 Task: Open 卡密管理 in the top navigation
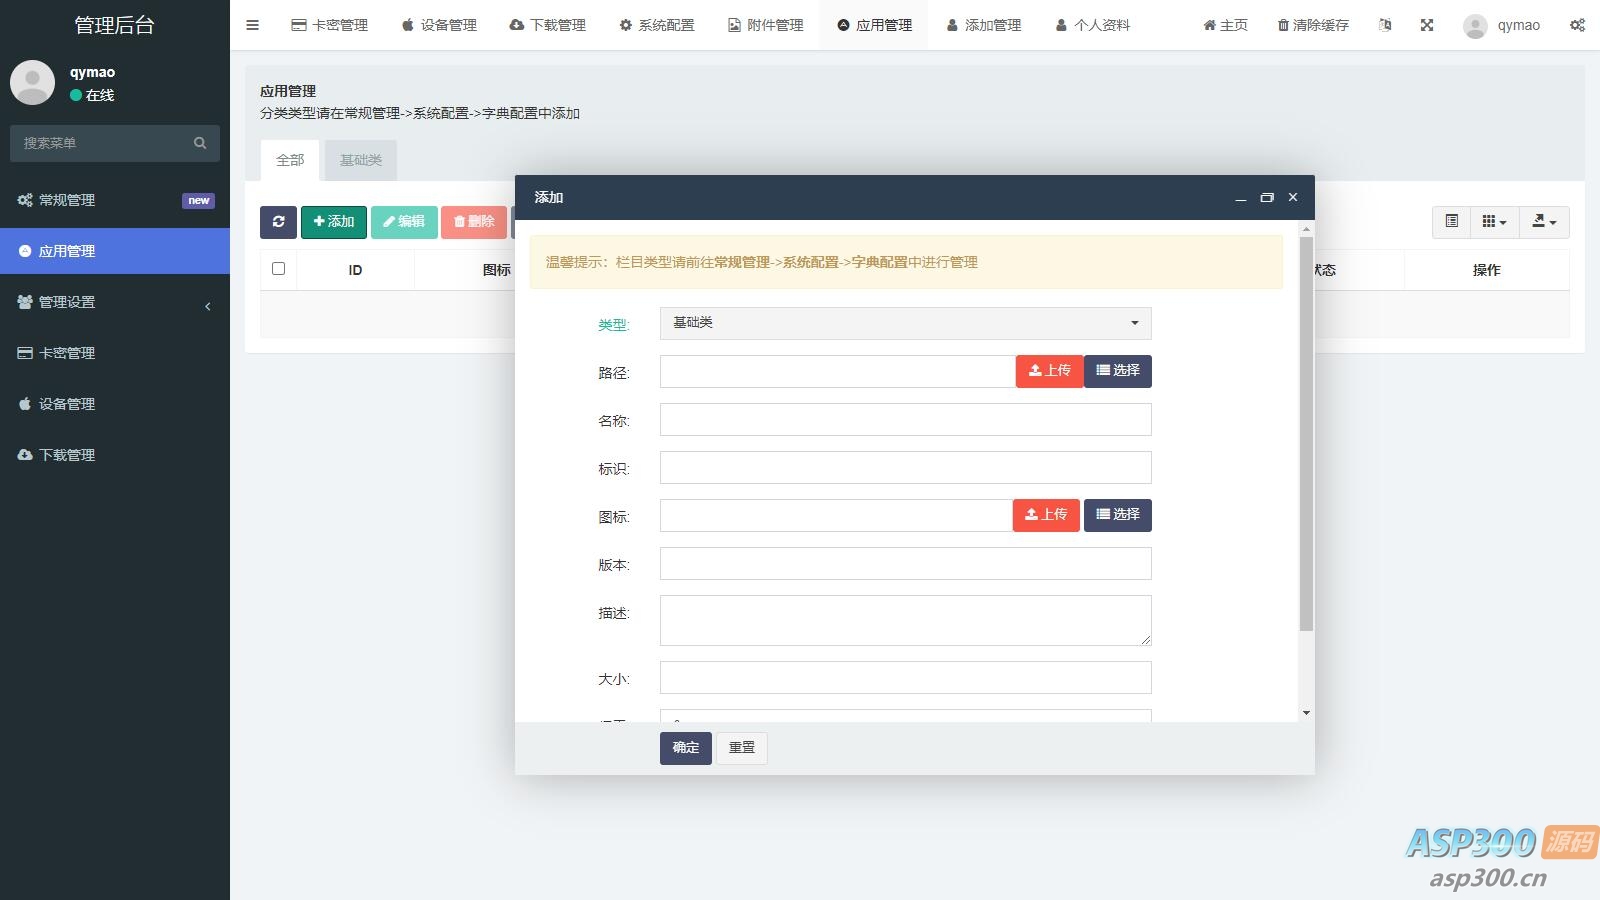tap(330, 25)
